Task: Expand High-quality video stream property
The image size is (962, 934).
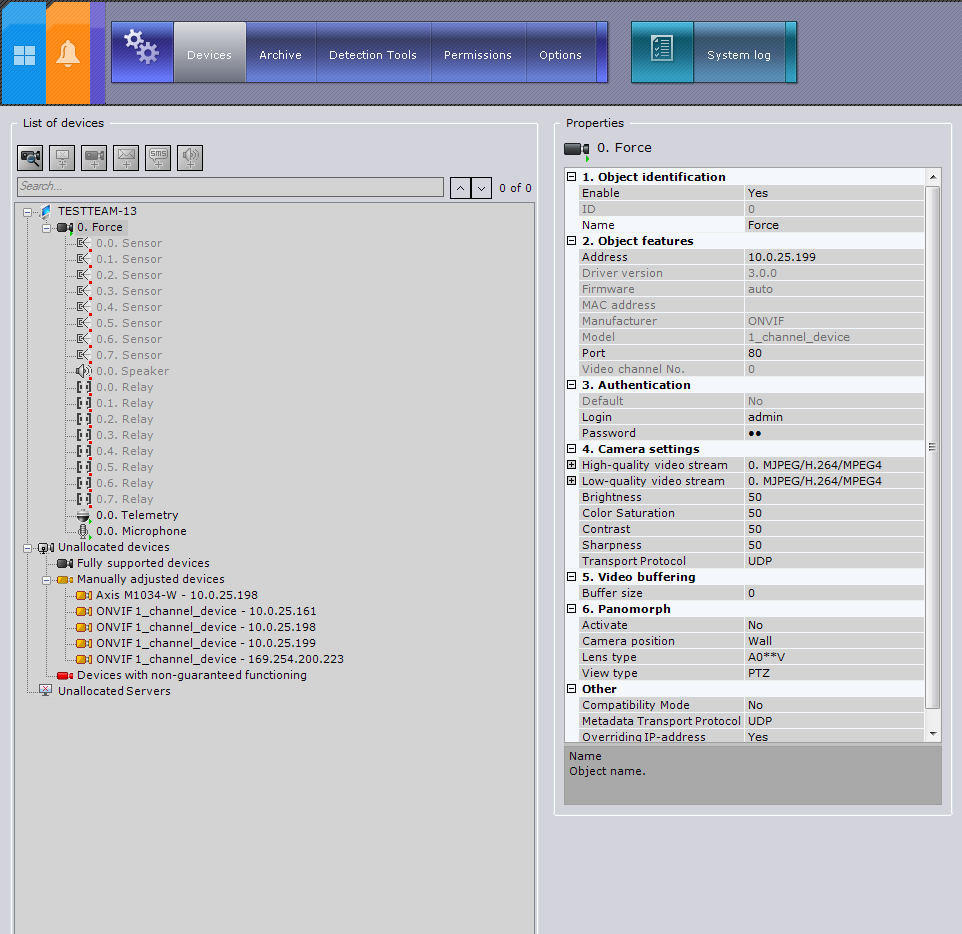Action: click(x=572, y=465)
